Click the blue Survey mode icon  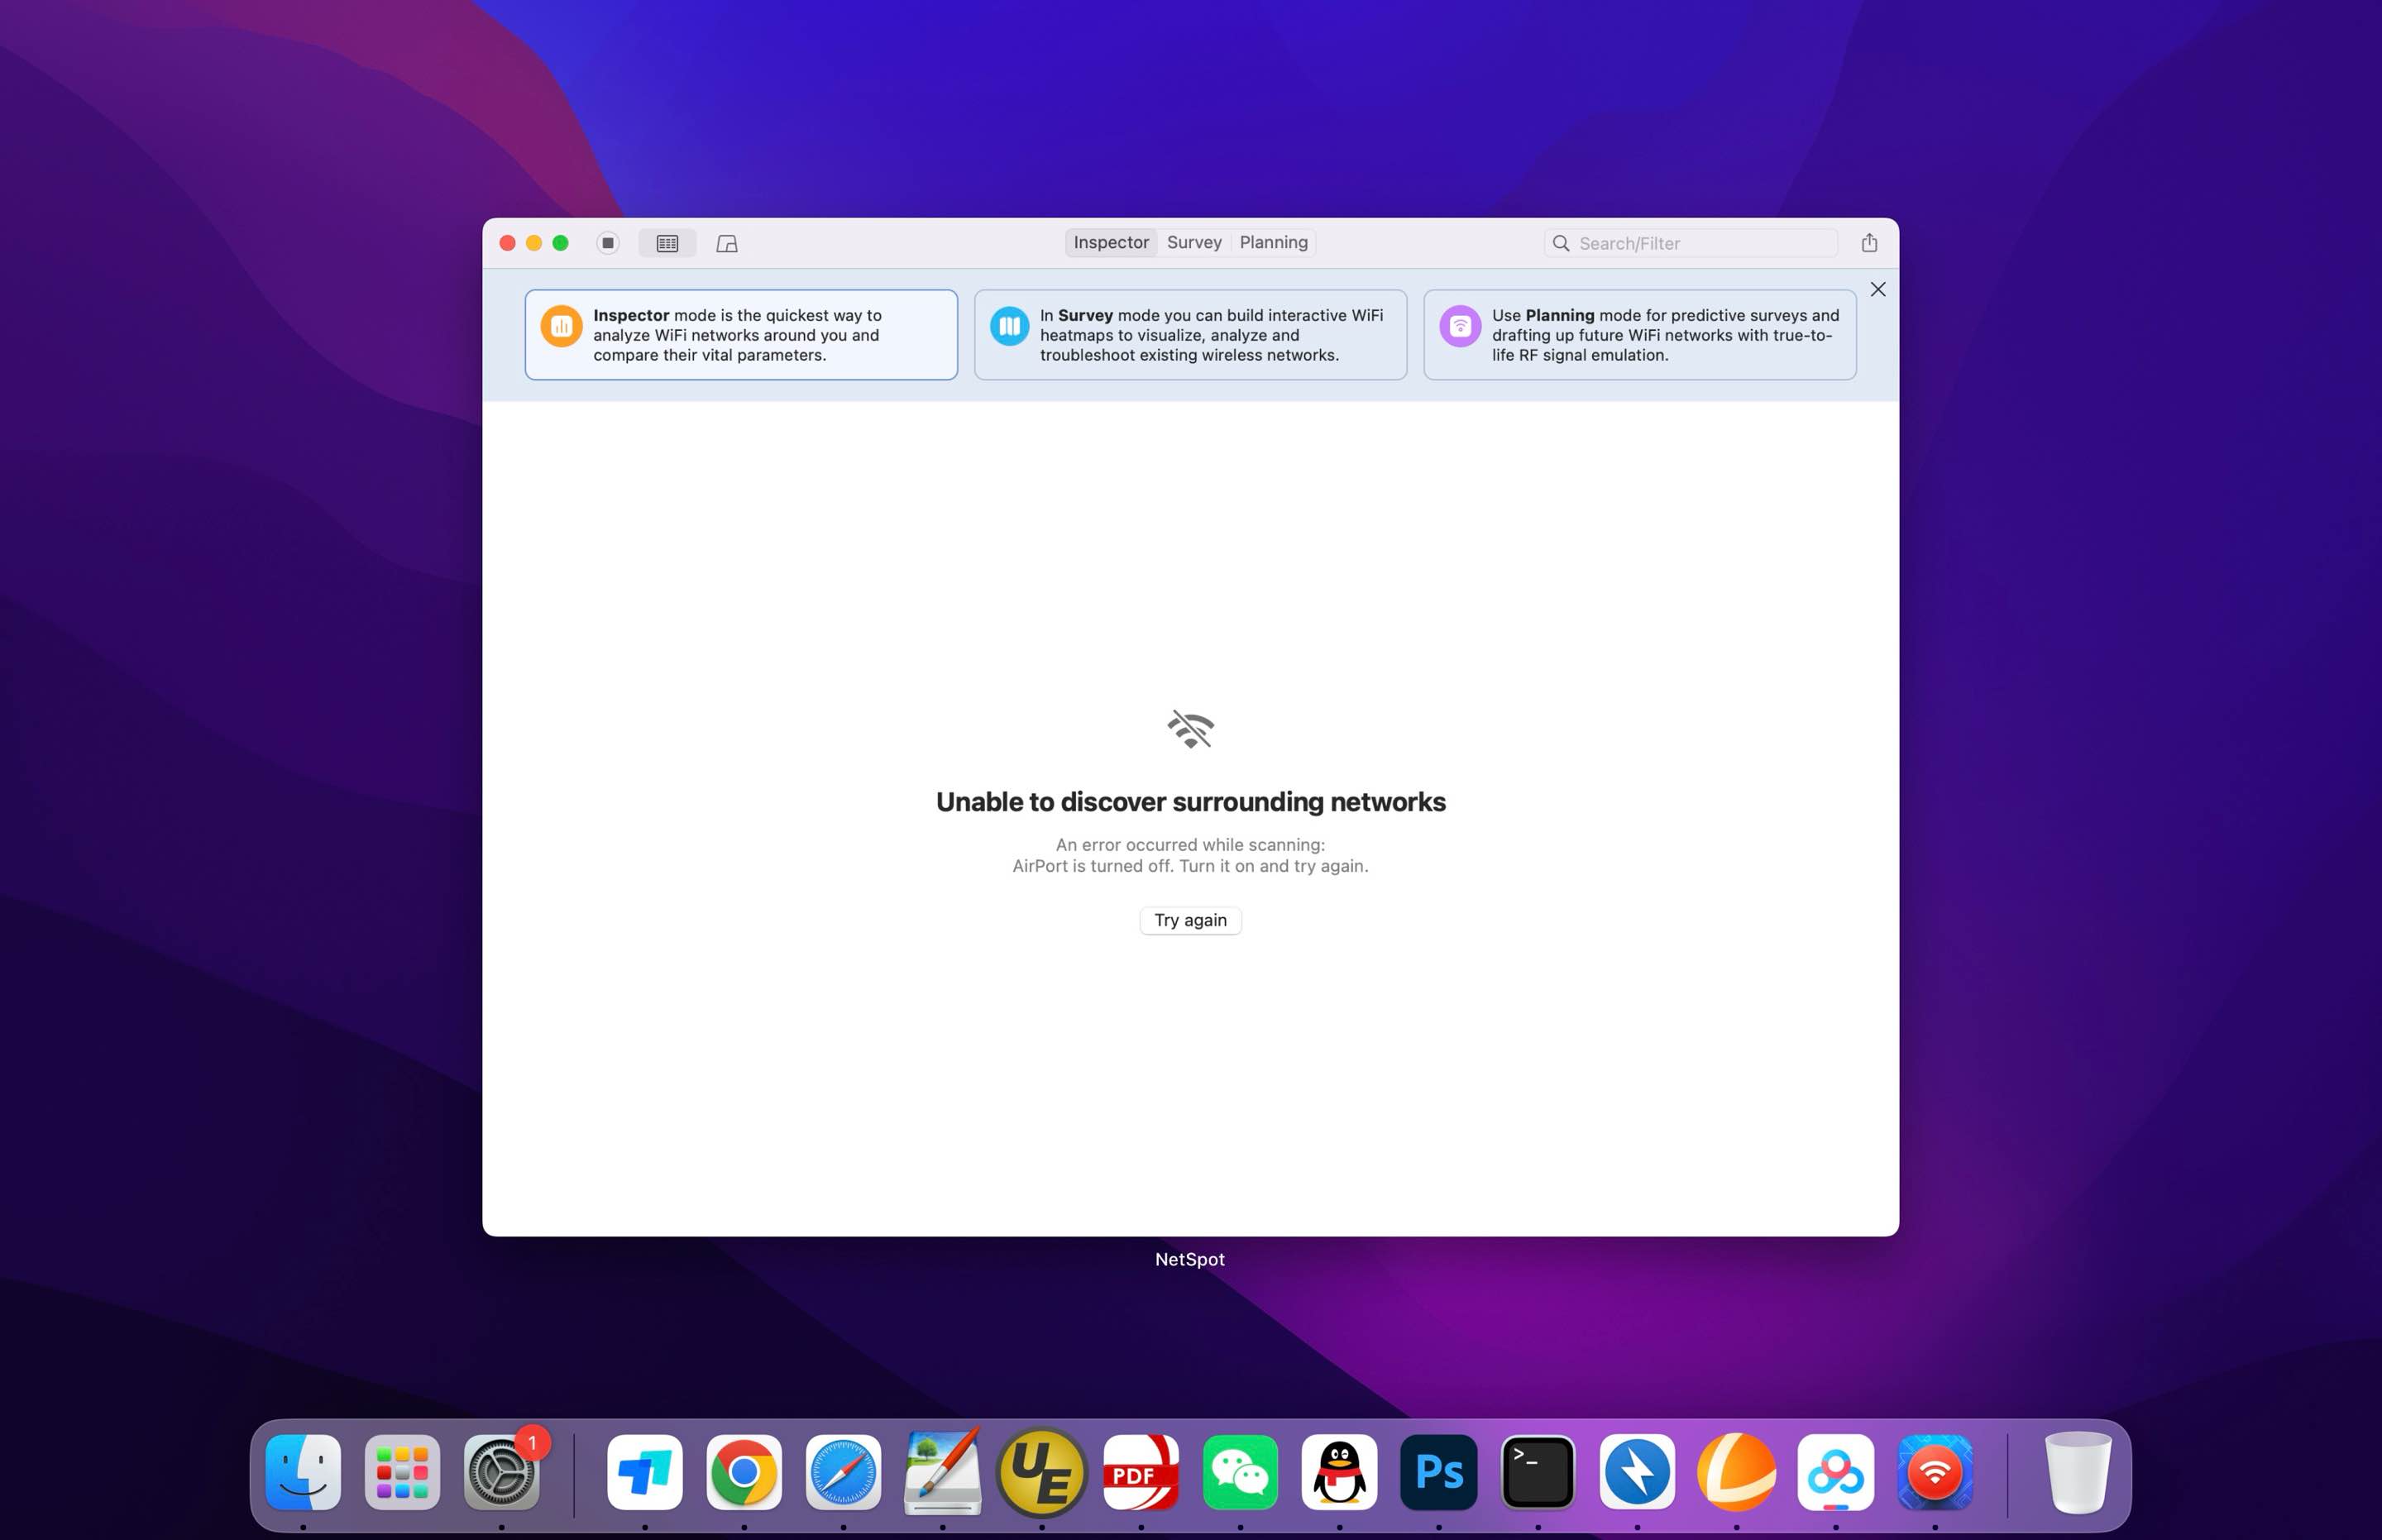tap(1010, 326)
